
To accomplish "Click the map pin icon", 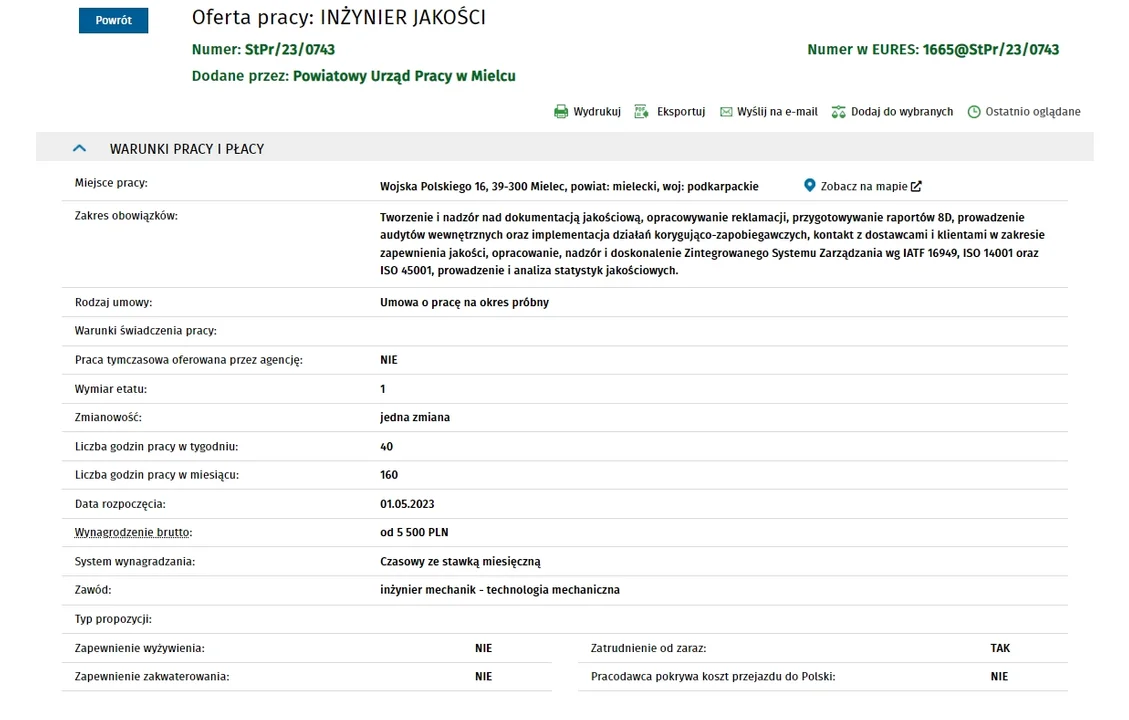I will pyautogui.click(x=809, y=185).
